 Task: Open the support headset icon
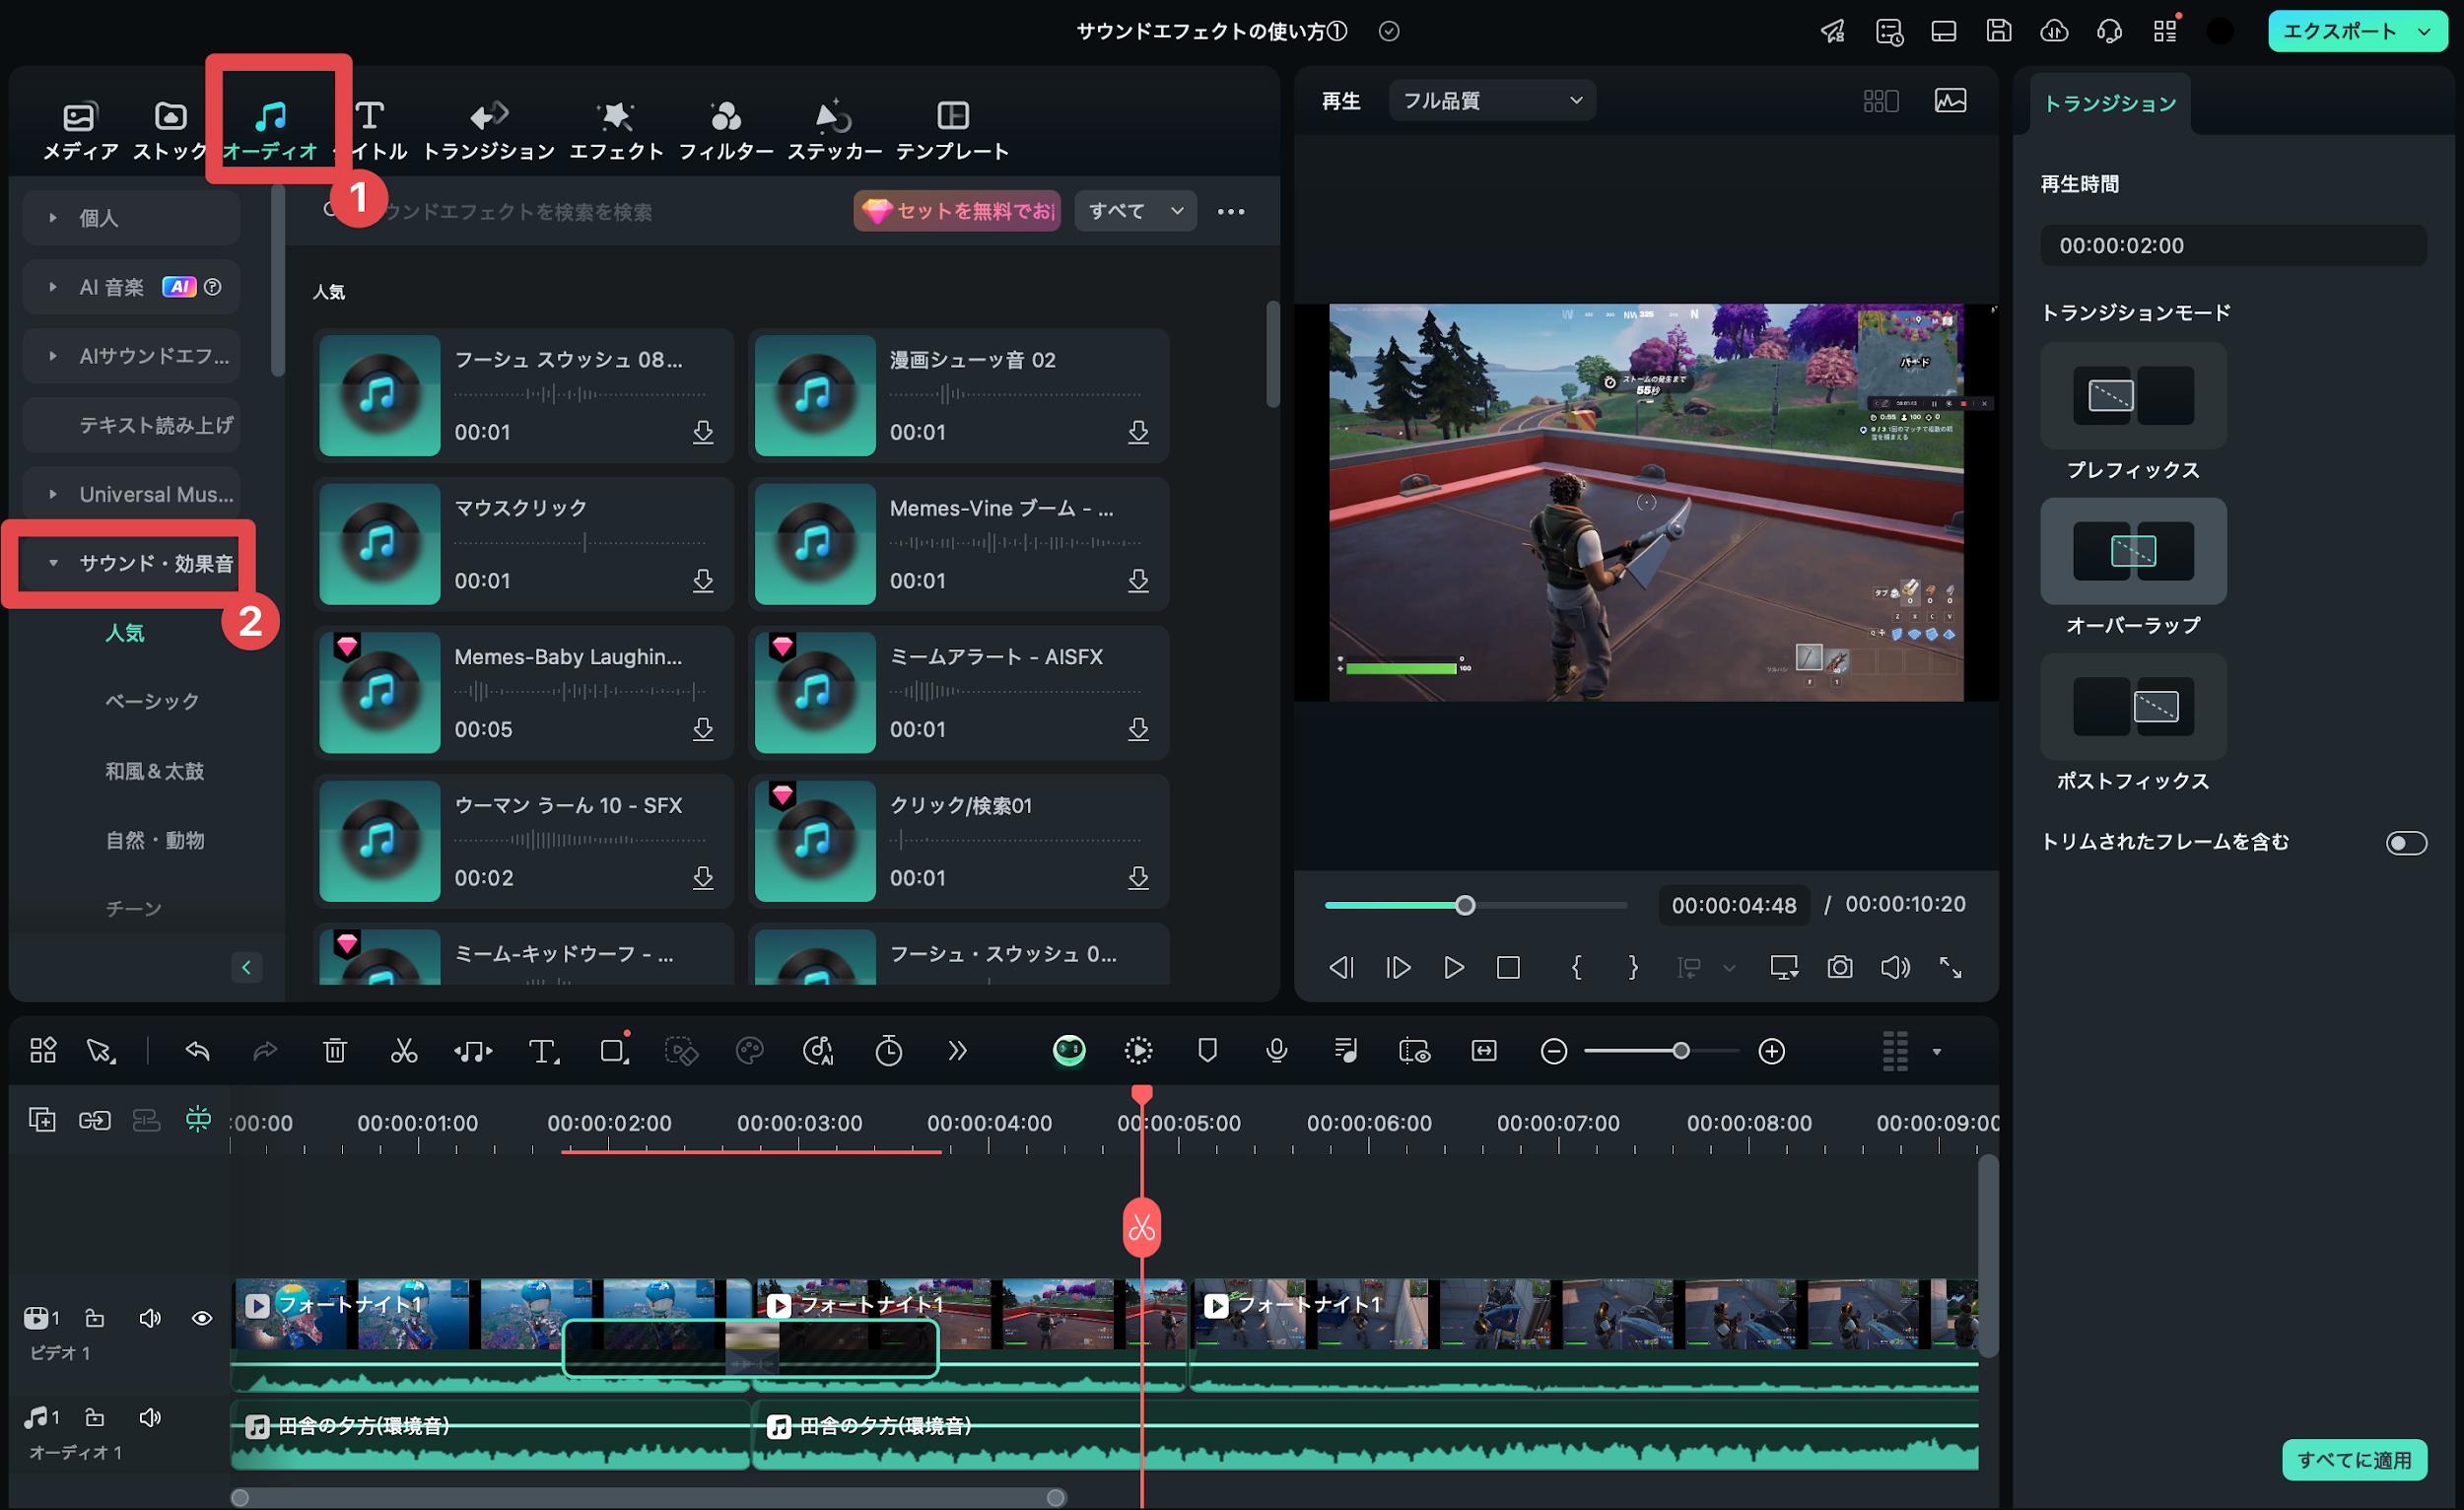click(x=2109, y=31)
